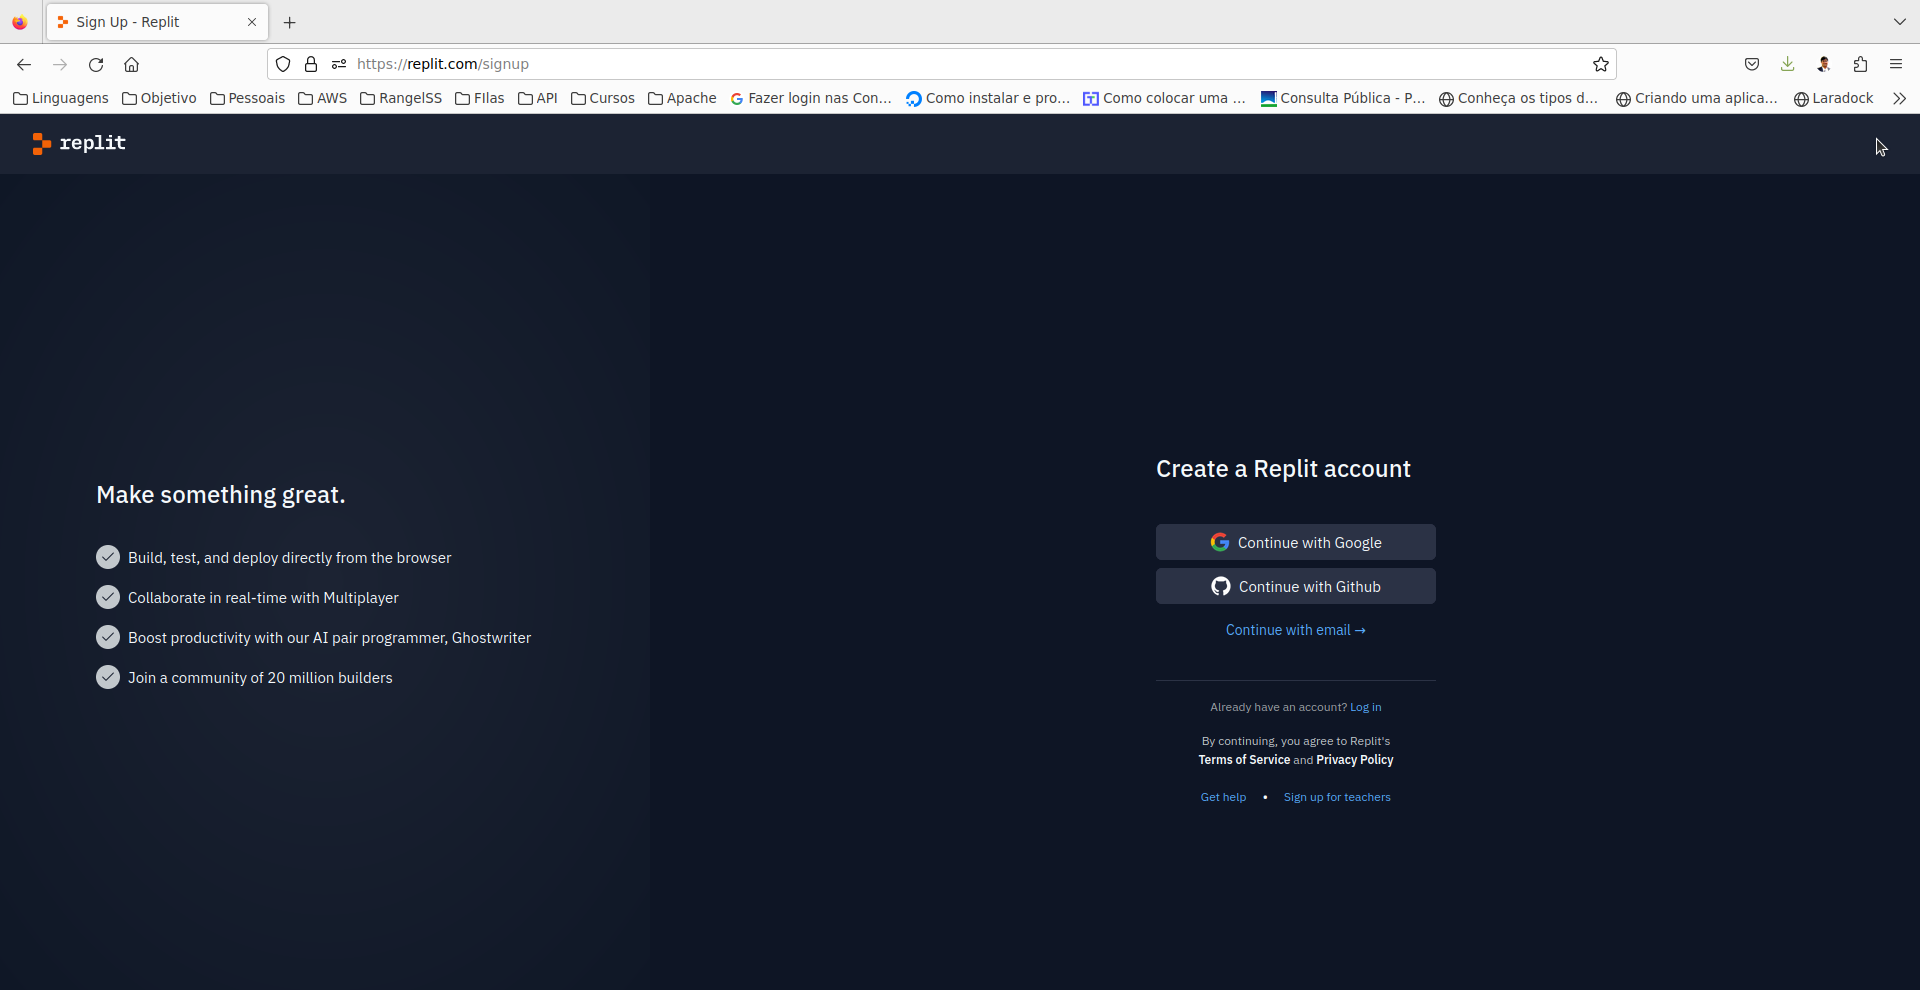Open the Pessoais bookmark folder
This screenshot has width=1920, height=990.
click(x=247, y=98)
